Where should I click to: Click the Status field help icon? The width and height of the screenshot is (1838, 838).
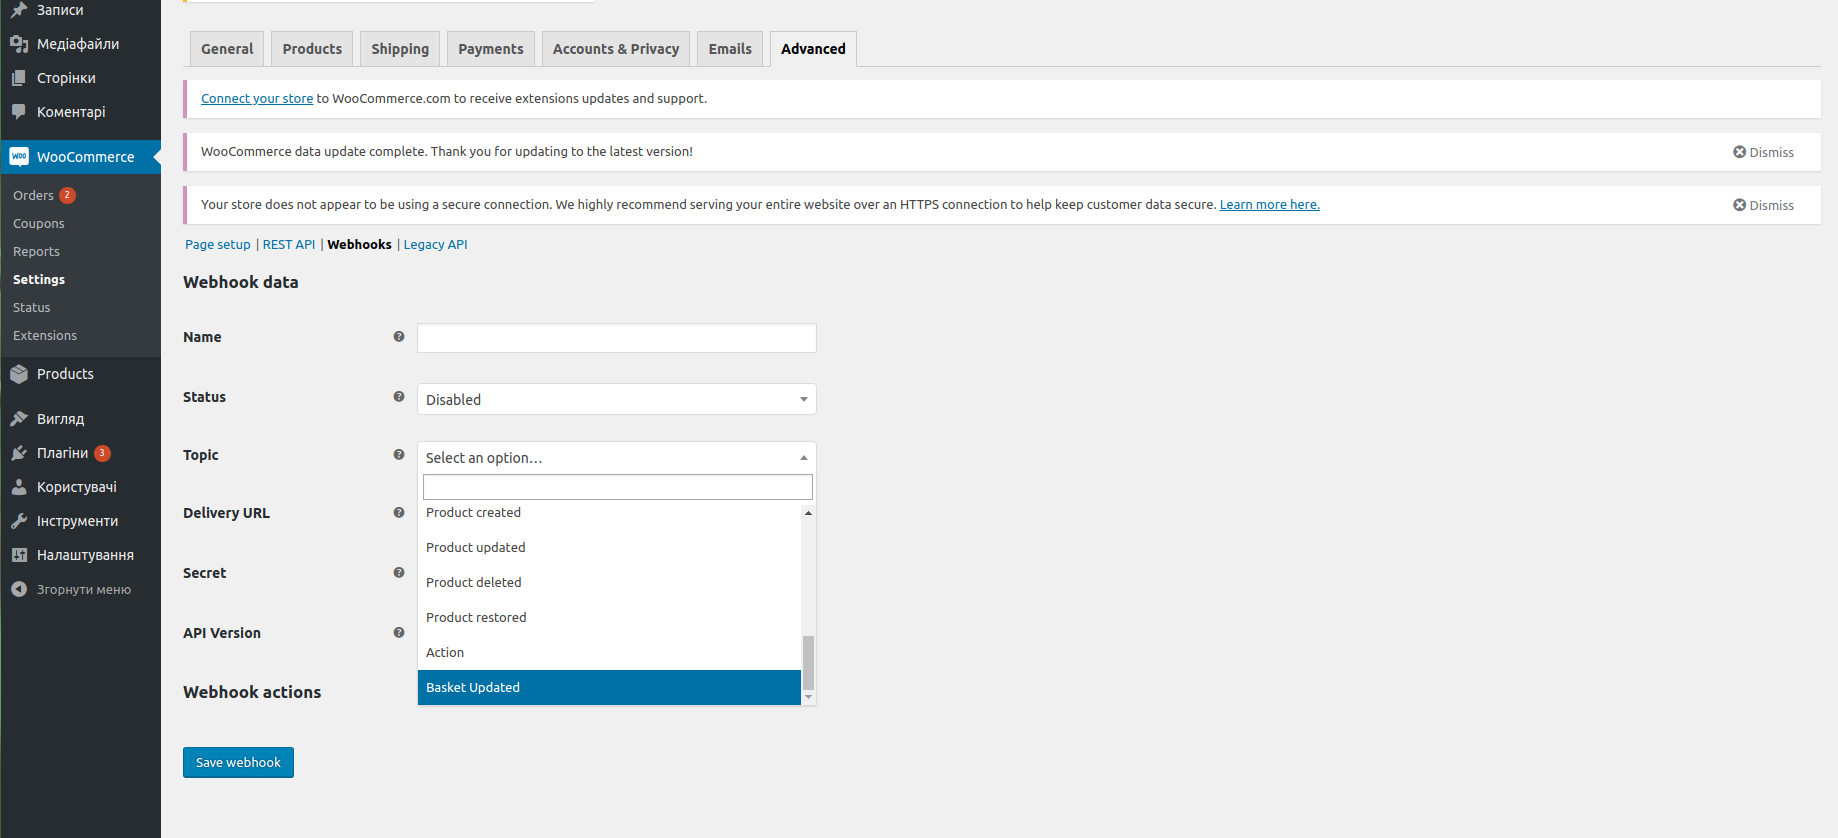(399, 397)
